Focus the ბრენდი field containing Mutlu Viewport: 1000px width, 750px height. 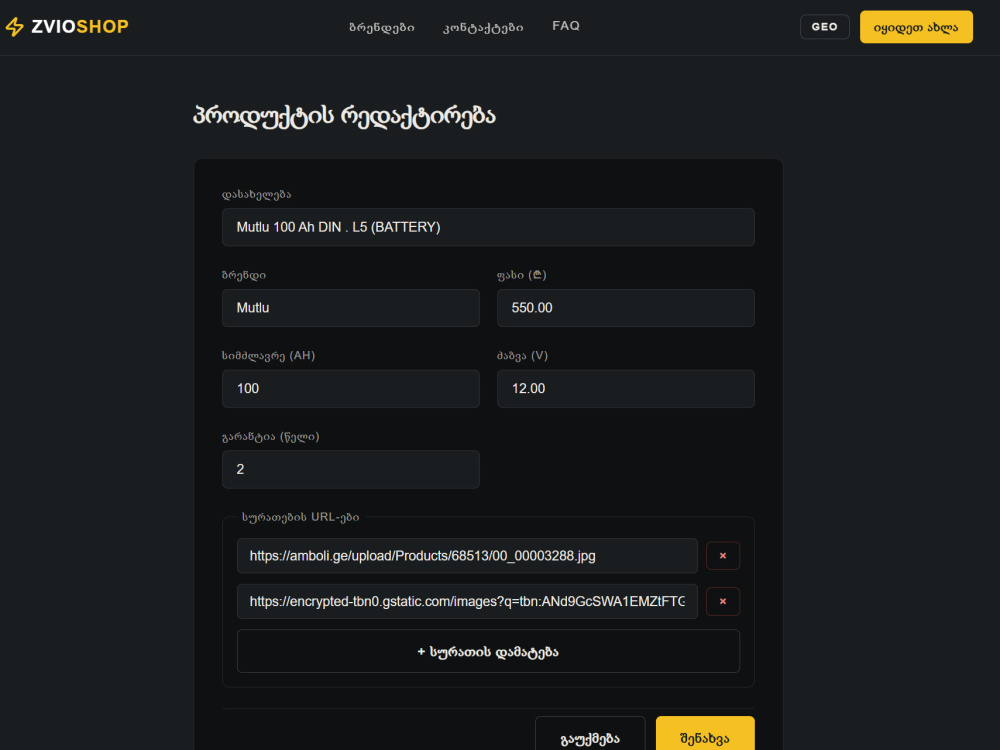pos(351,308)
